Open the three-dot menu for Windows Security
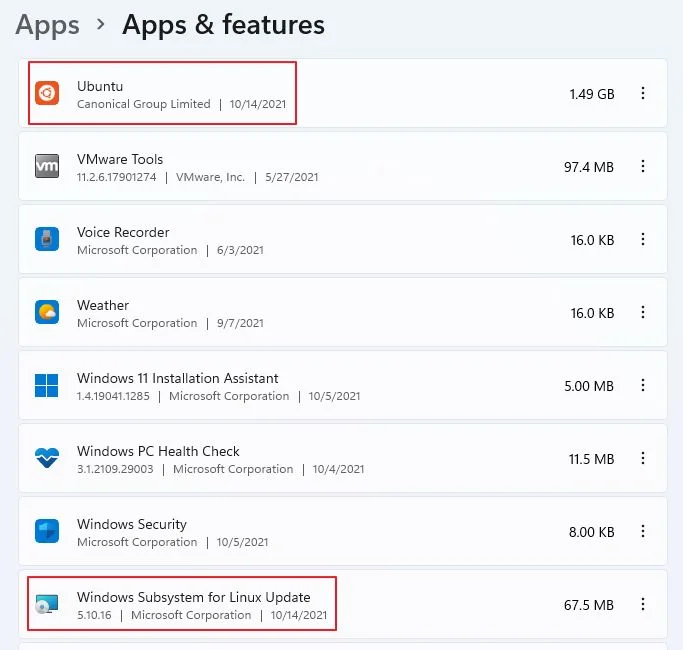683x650 pixels. point(643,531)
